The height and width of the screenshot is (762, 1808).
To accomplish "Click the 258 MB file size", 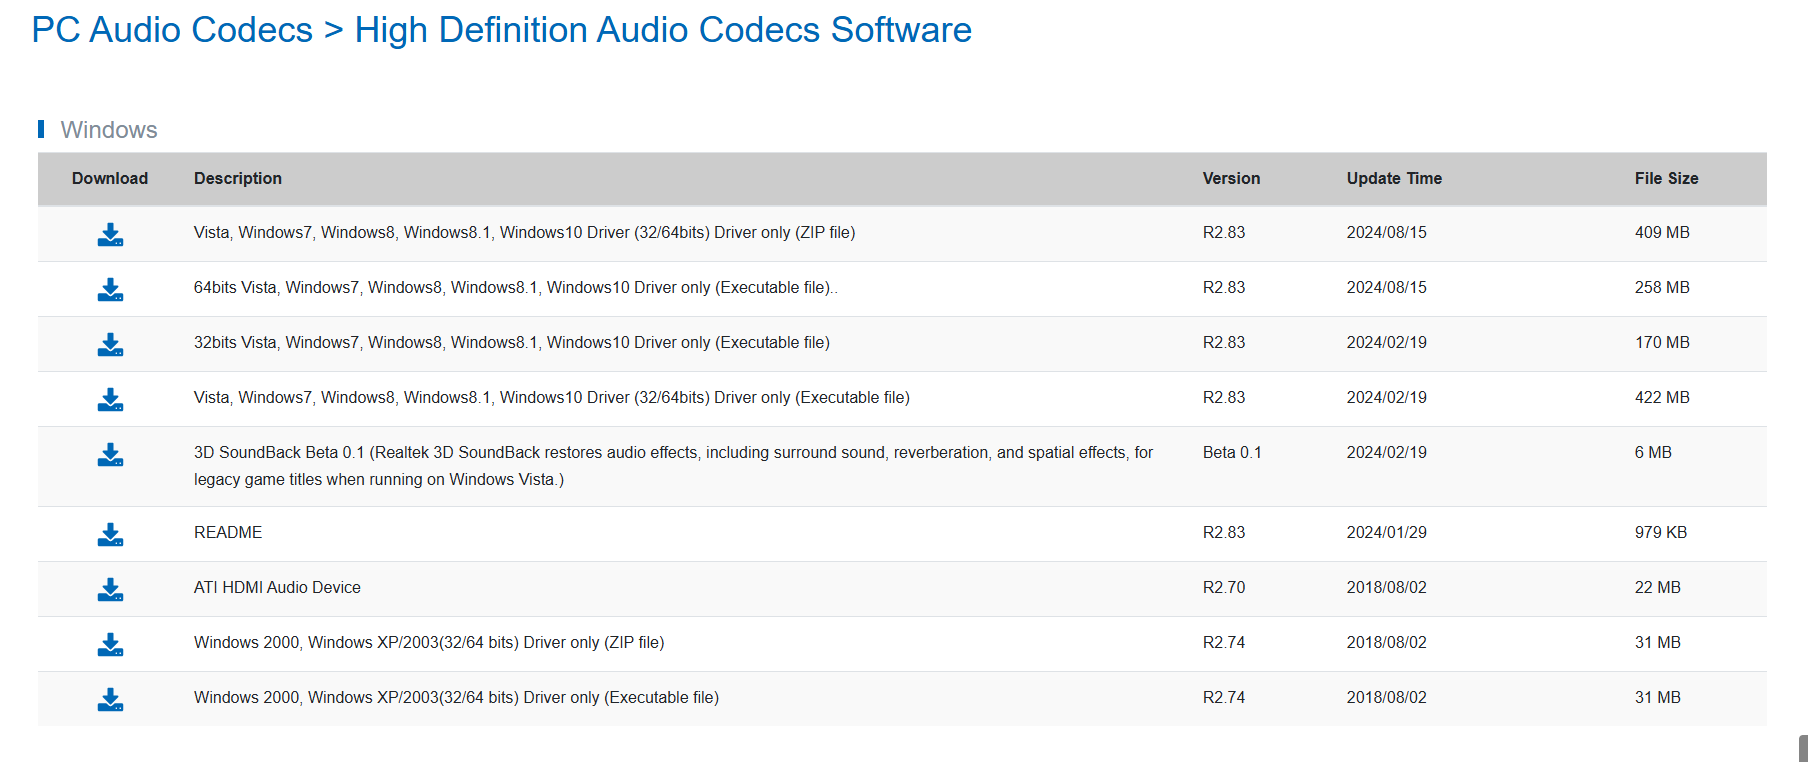I will 1662,287.
